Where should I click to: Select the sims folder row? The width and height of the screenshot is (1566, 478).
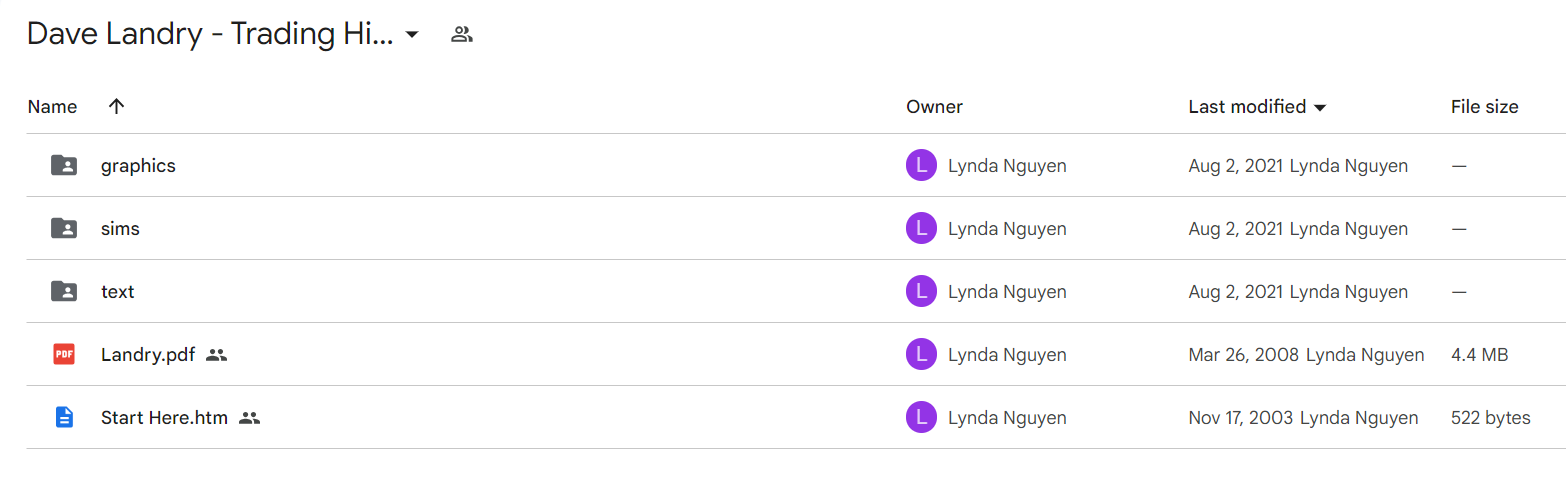point(796,229)
